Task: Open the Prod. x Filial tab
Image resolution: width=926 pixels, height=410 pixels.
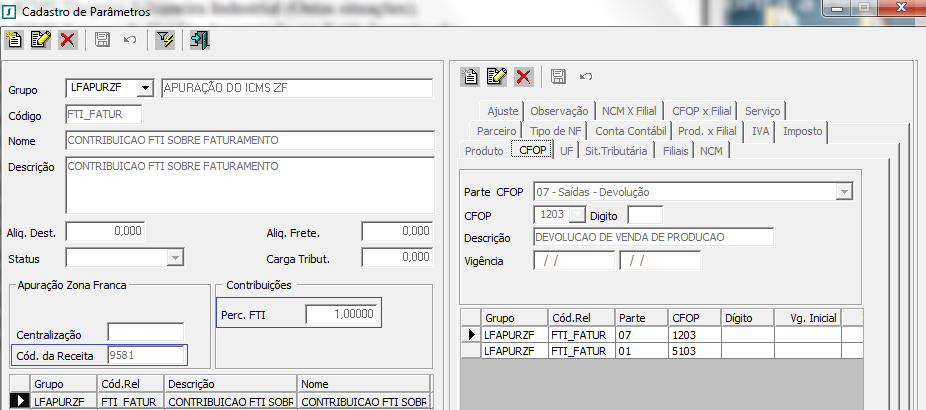Action: click(707, 131)
